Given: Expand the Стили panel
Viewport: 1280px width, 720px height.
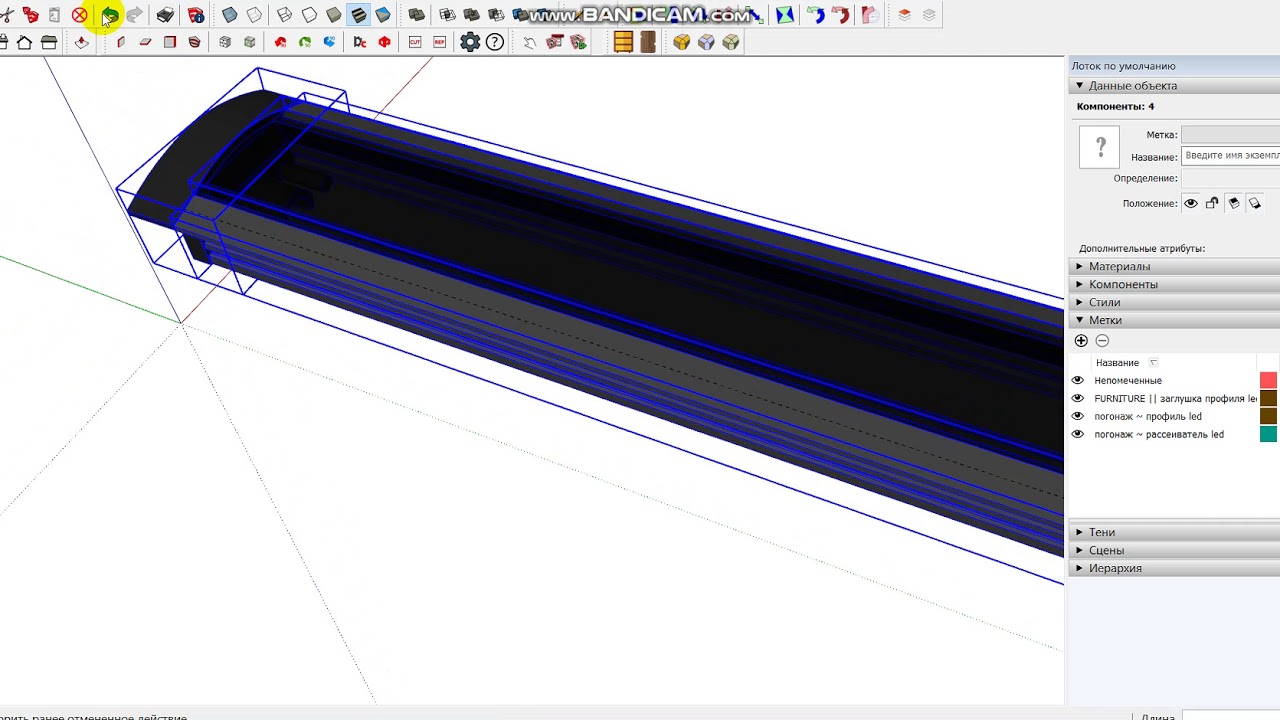Looking at the screenshot, I should (1174, 302).
